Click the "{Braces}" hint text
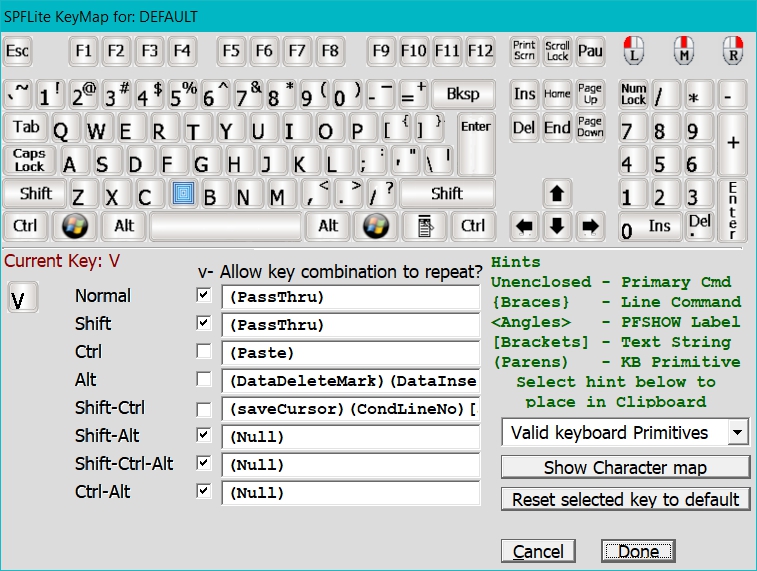 pyautogui.click(x=531, y=302)
